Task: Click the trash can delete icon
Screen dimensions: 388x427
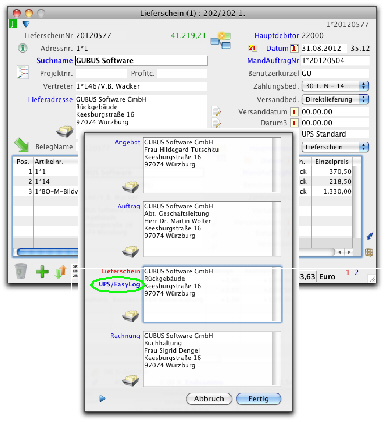Action: [21, 271]
